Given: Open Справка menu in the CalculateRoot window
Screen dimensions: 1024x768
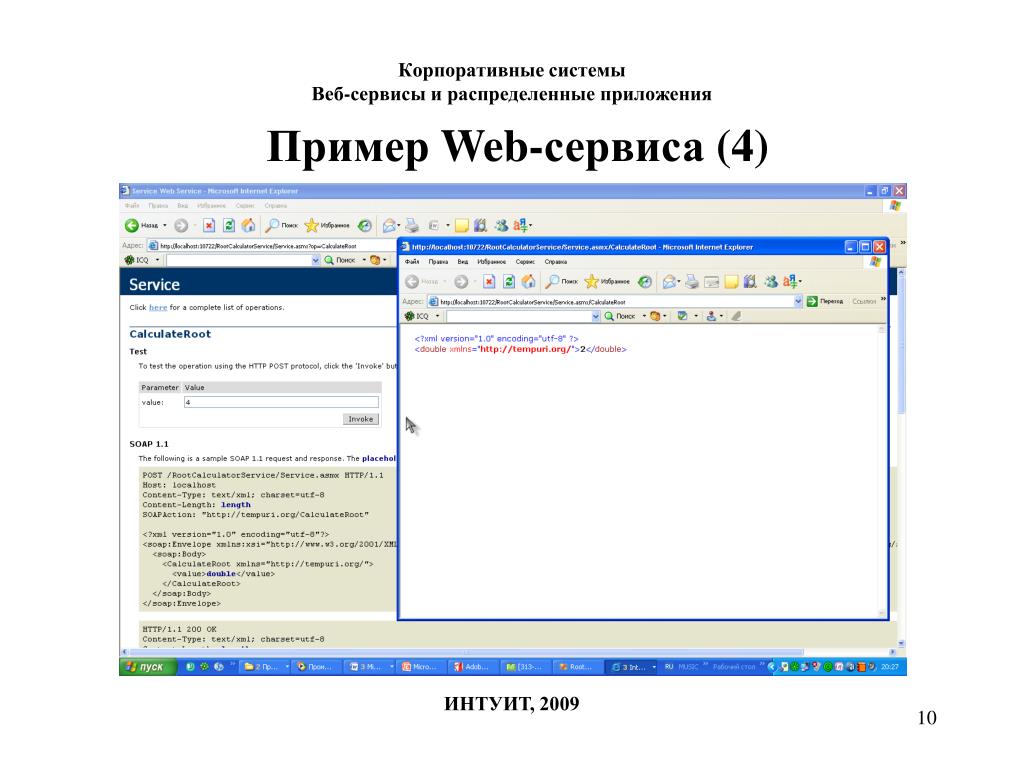Looking at the screenshot, I should pyautogui.click(x=556, y=262).
